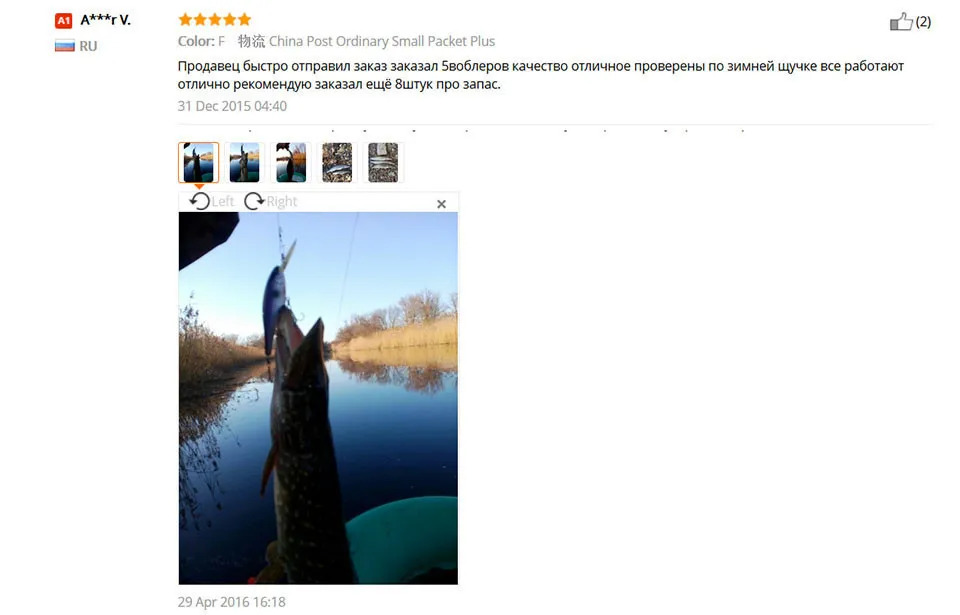Image resolution: width=960 pixels, height=615 pixels.
Task: Click the 'Left' rotate label
Action: click(223, 202)
